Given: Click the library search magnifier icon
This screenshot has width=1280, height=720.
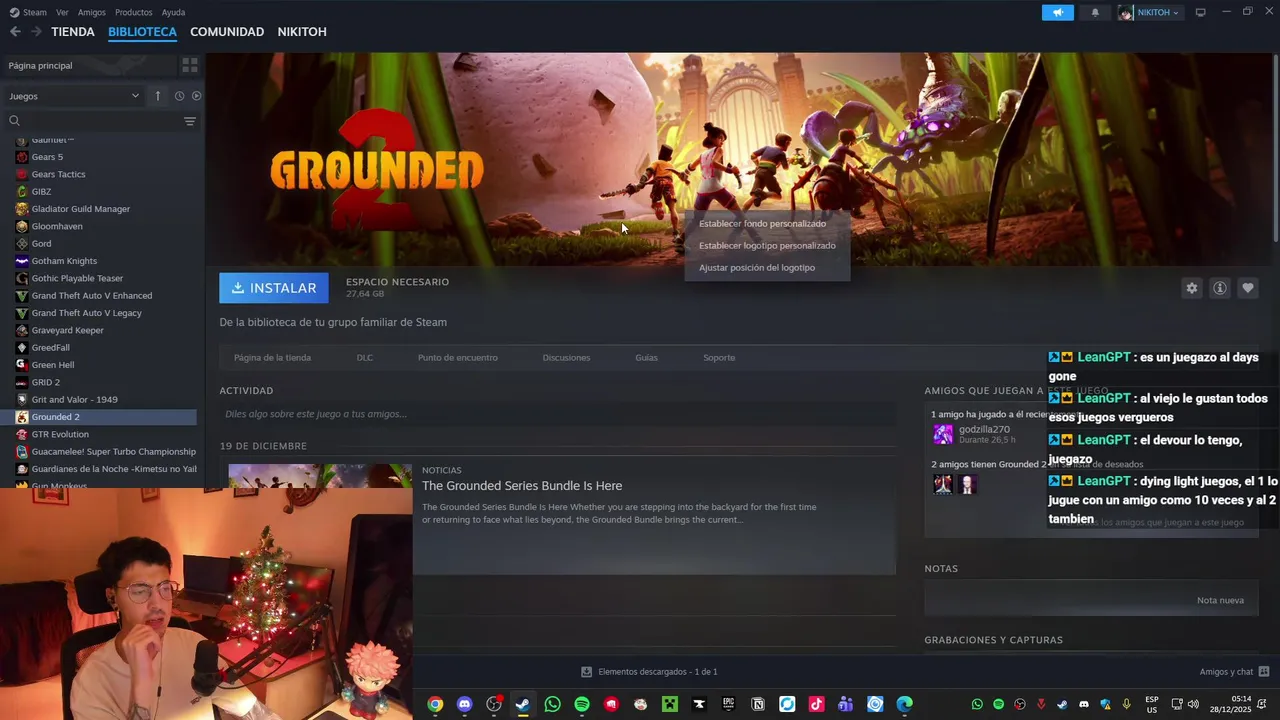Looking at the screenshot, I should click(14, 121).
